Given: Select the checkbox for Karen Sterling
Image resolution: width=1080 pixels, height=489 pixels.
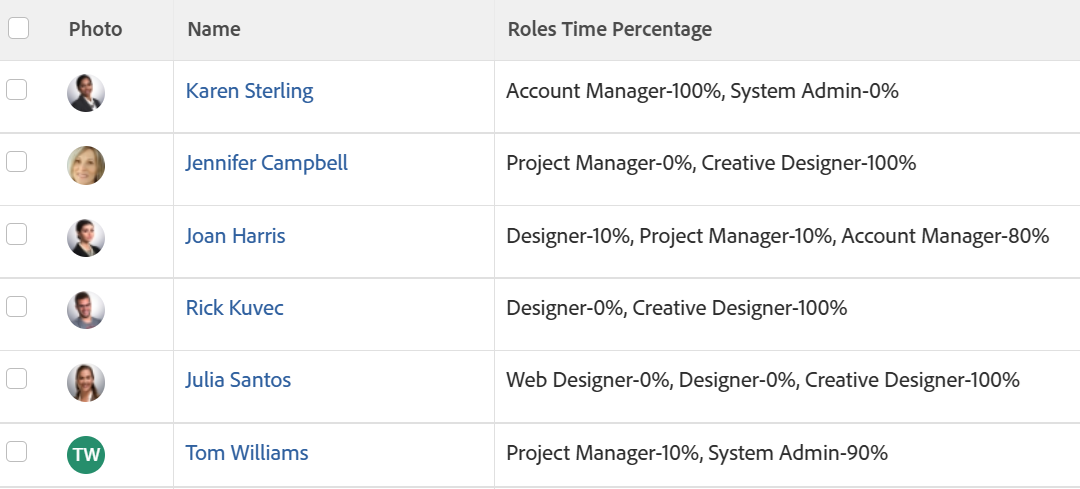Looking at the screenshot, I should point(17,90).
